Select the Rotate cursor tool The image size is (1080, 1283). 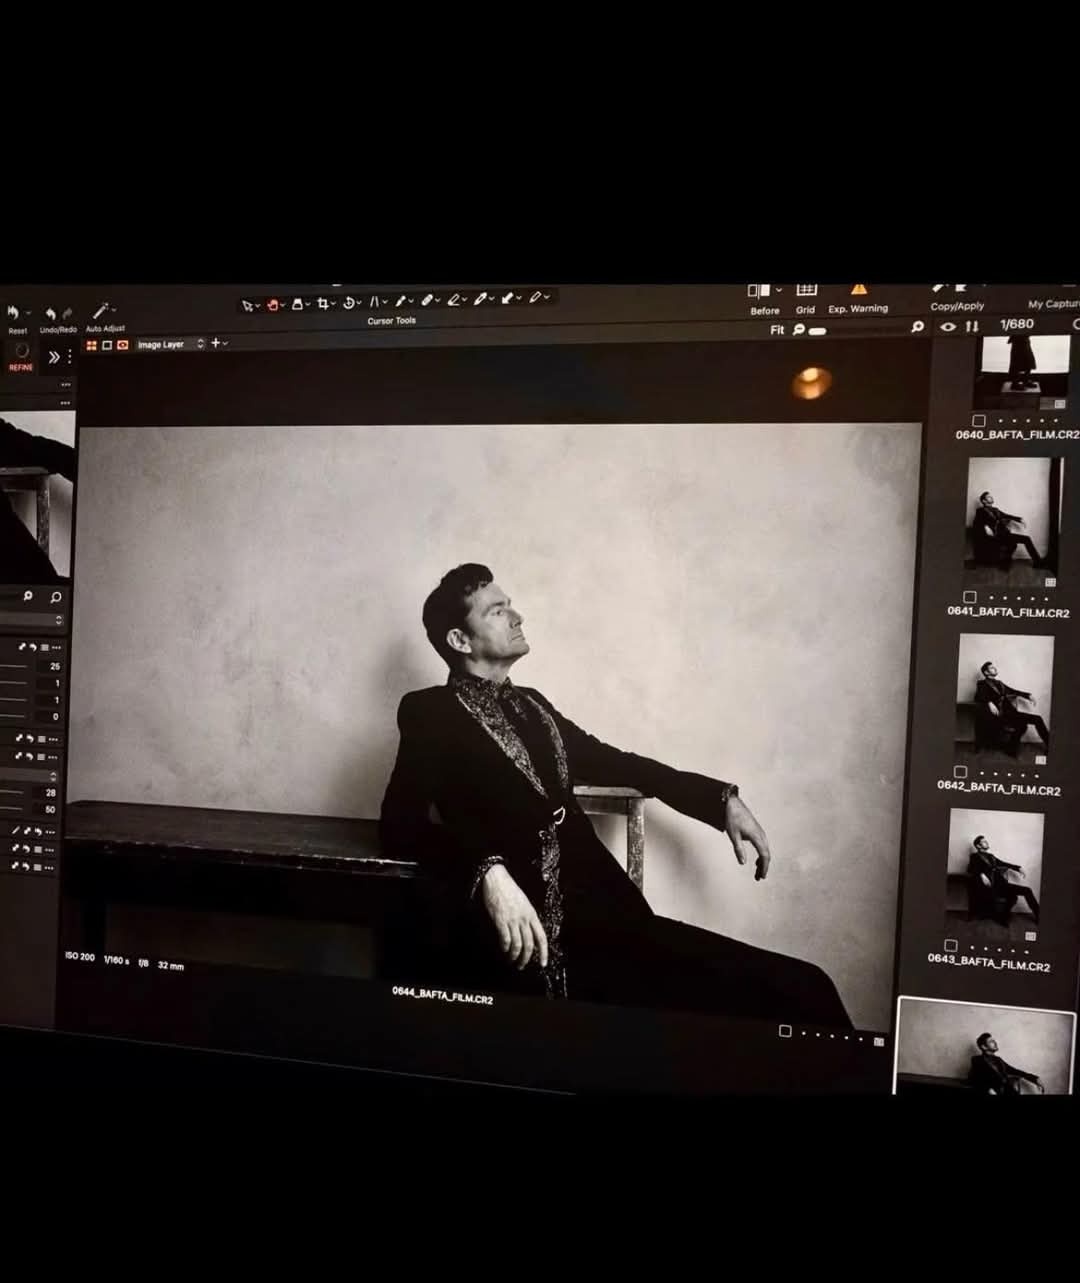point(348,303)
